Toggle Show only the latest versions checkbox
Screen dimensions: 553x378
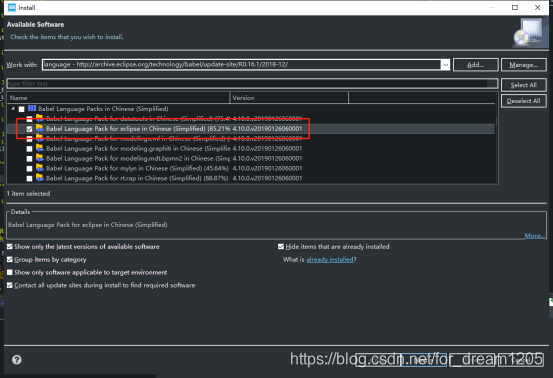coord(10,246)
